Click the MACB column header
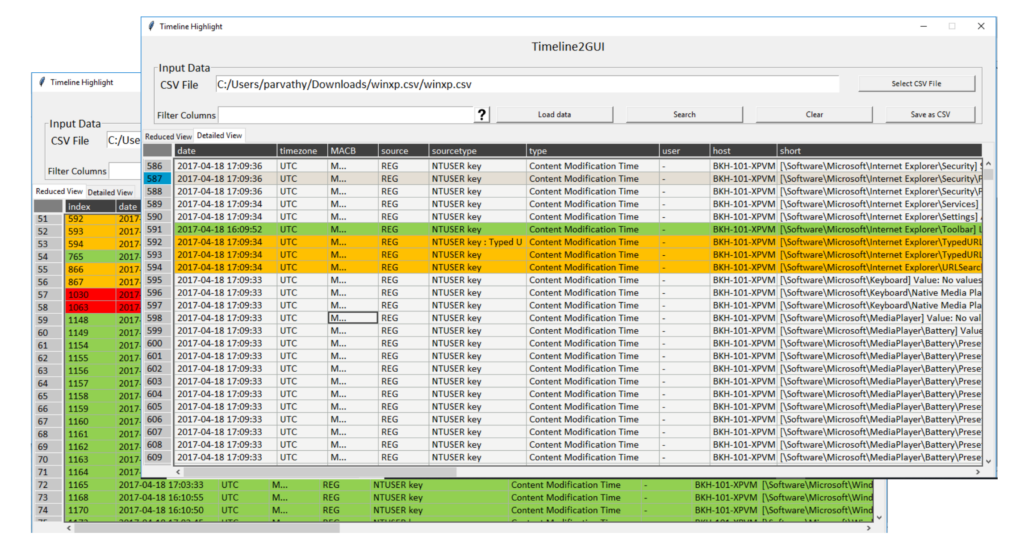This screenshot has width=1024, height=540. click(353, 151)
